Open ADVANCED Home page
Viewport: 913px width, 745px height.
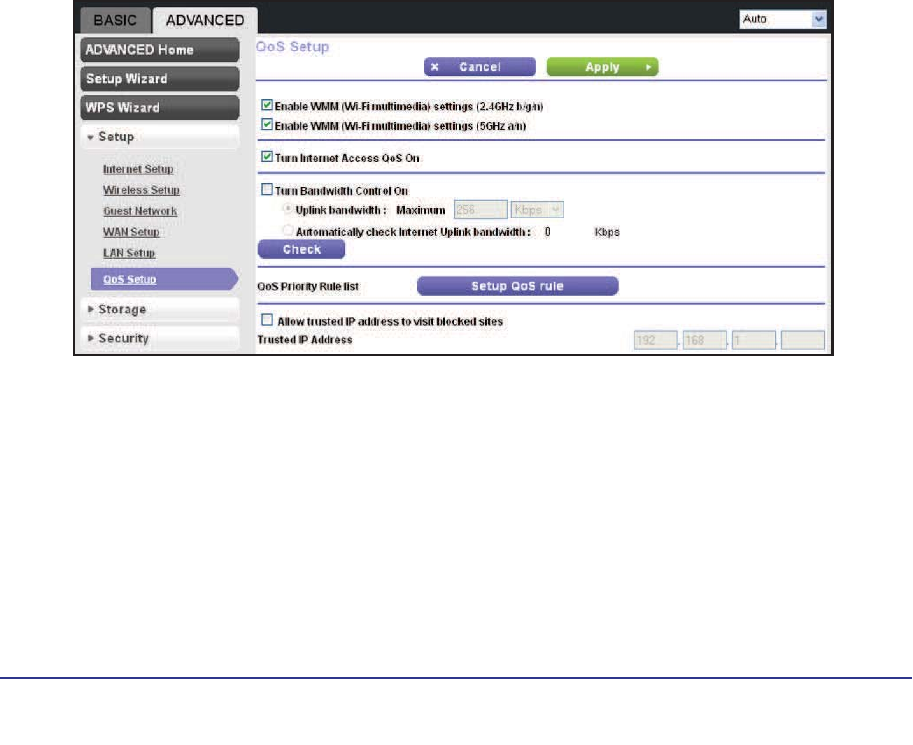click(160, 50)
